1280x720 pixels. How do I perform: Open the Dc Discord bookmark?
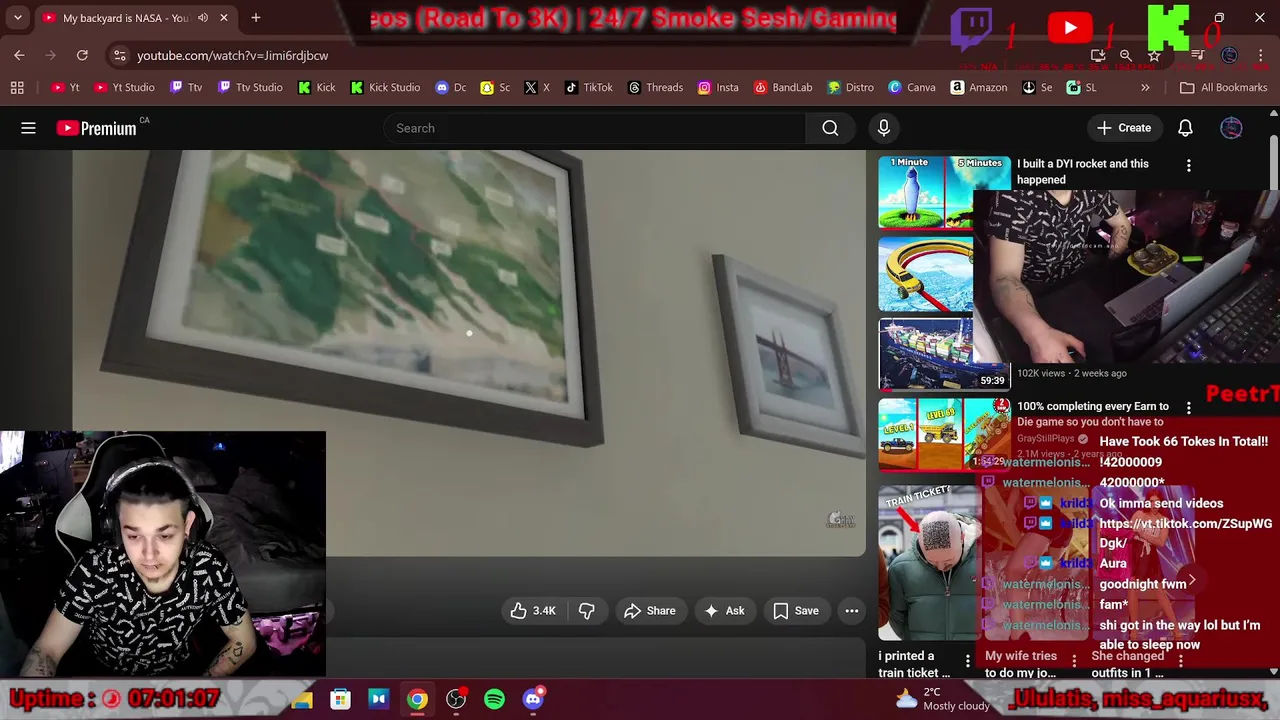451,88
